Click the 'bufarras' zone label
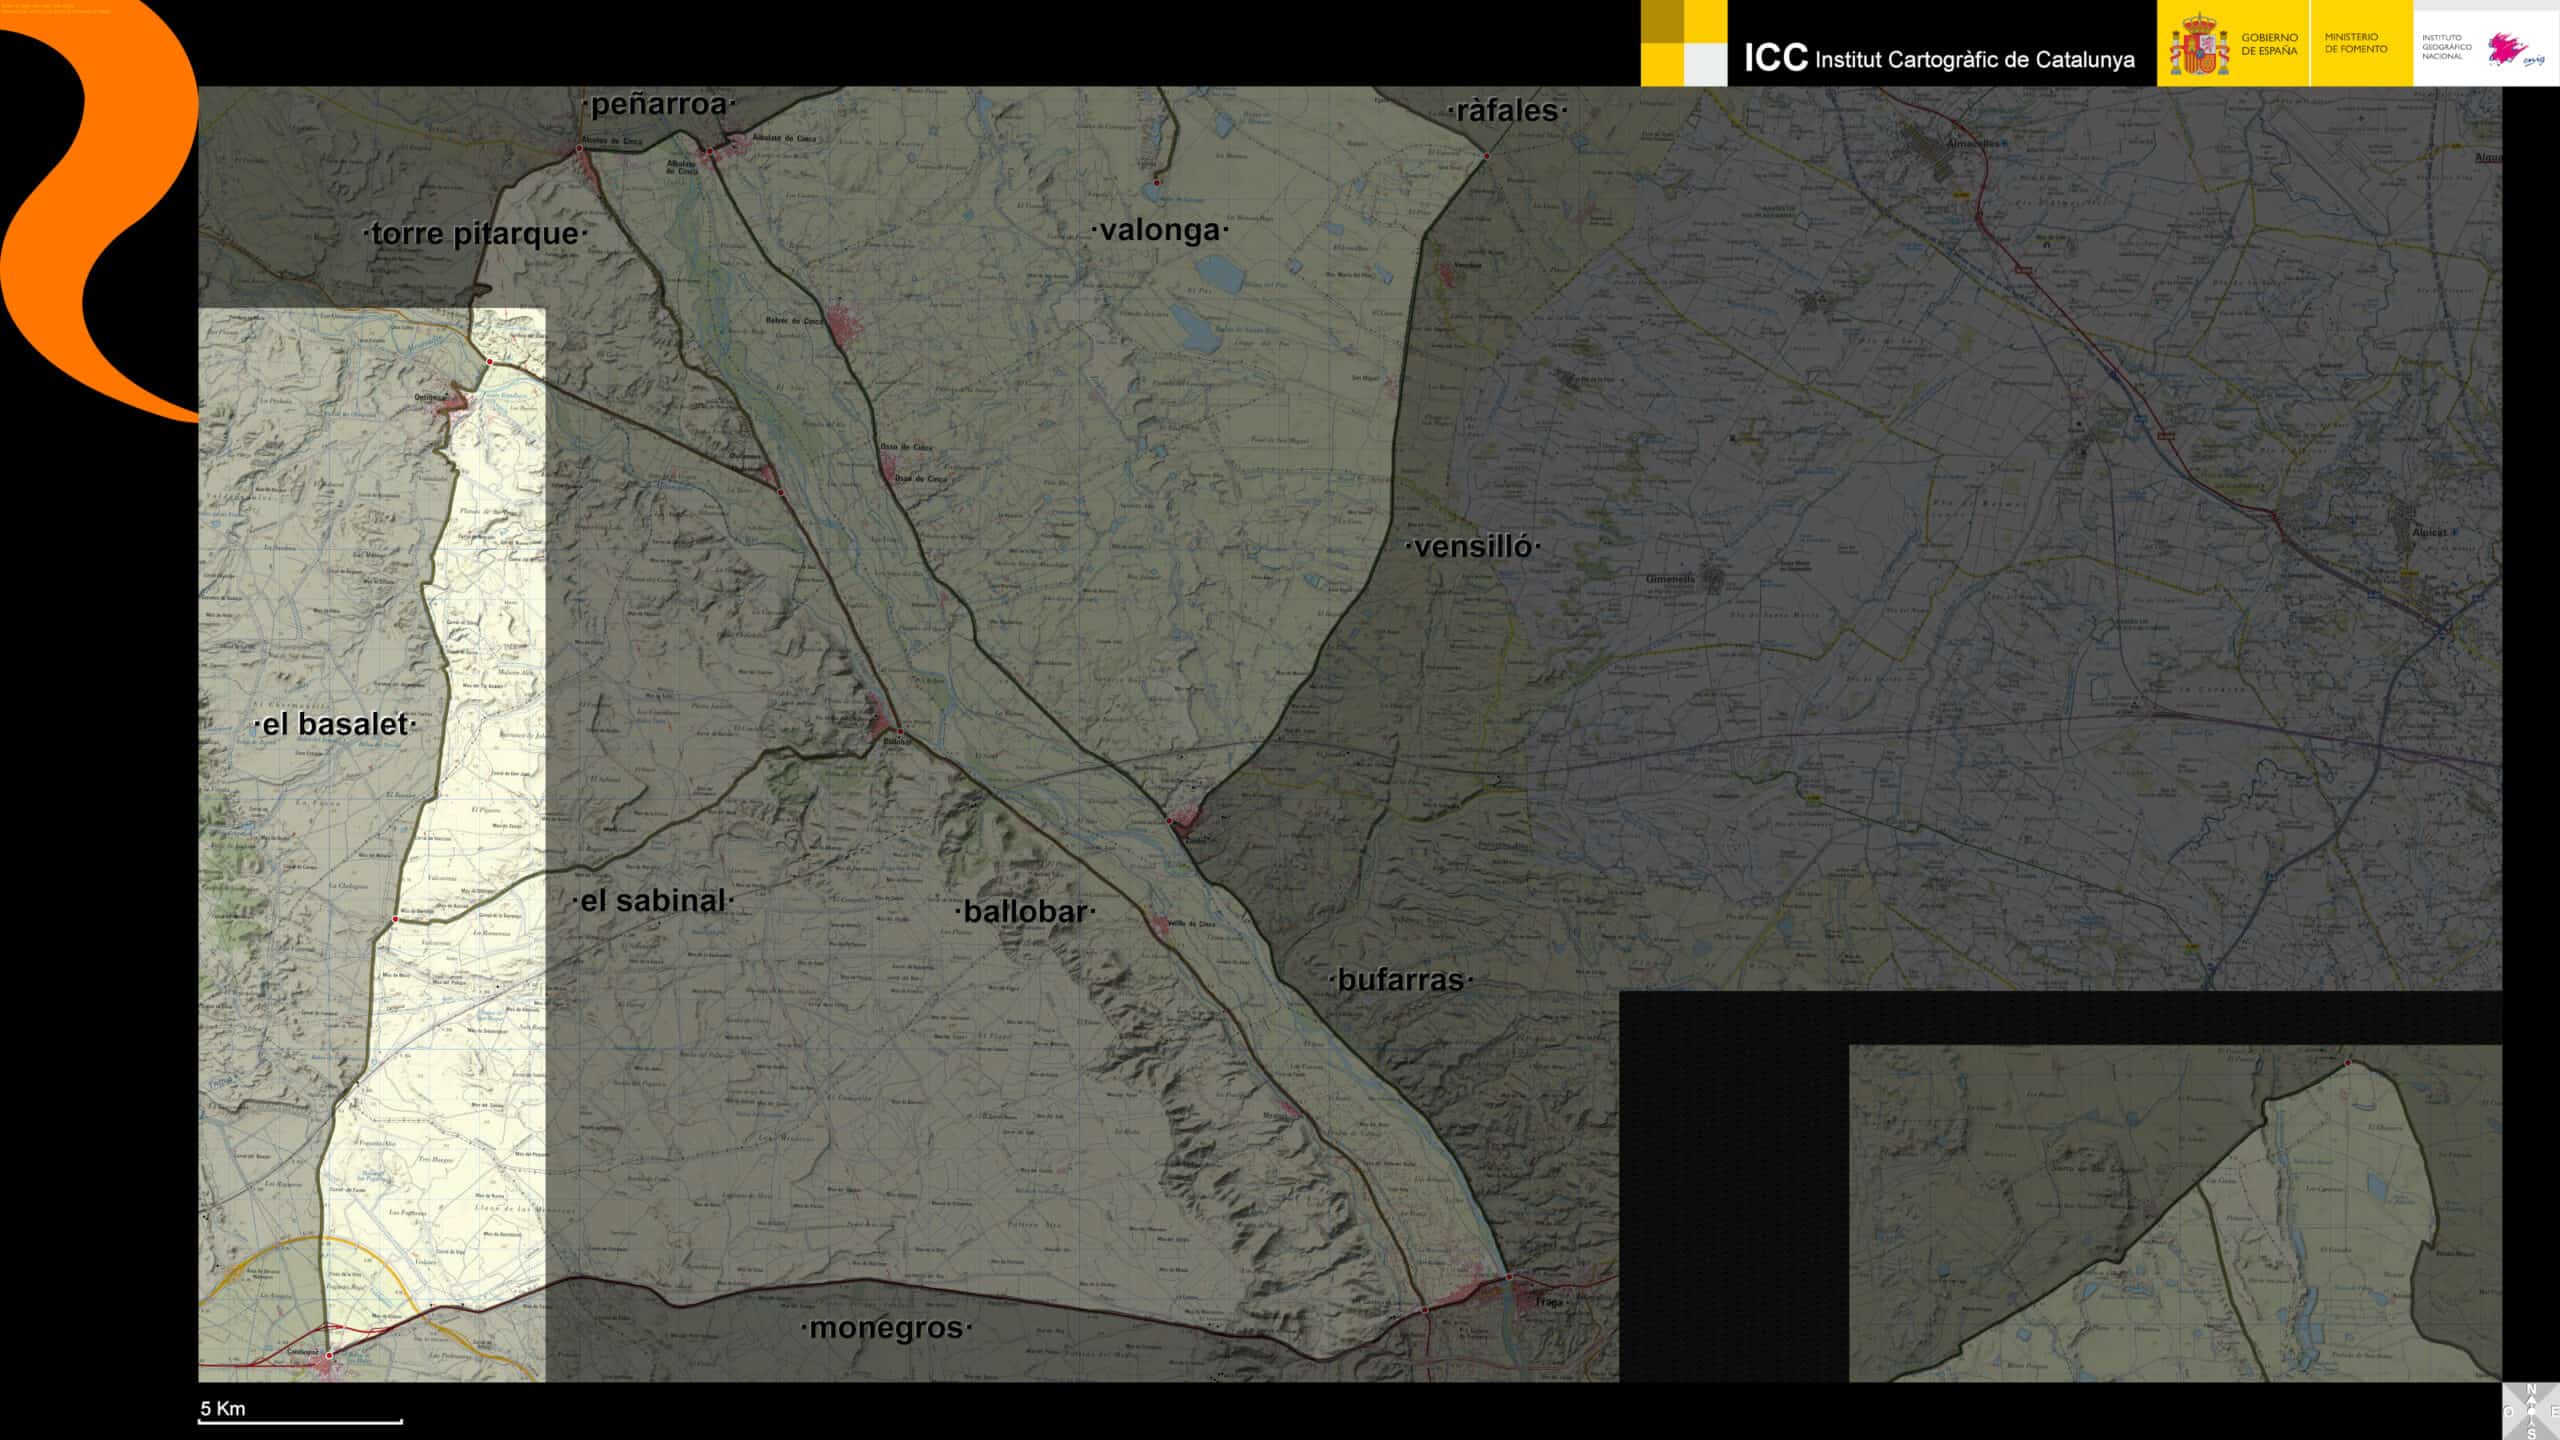 [x=1400, y=980]
